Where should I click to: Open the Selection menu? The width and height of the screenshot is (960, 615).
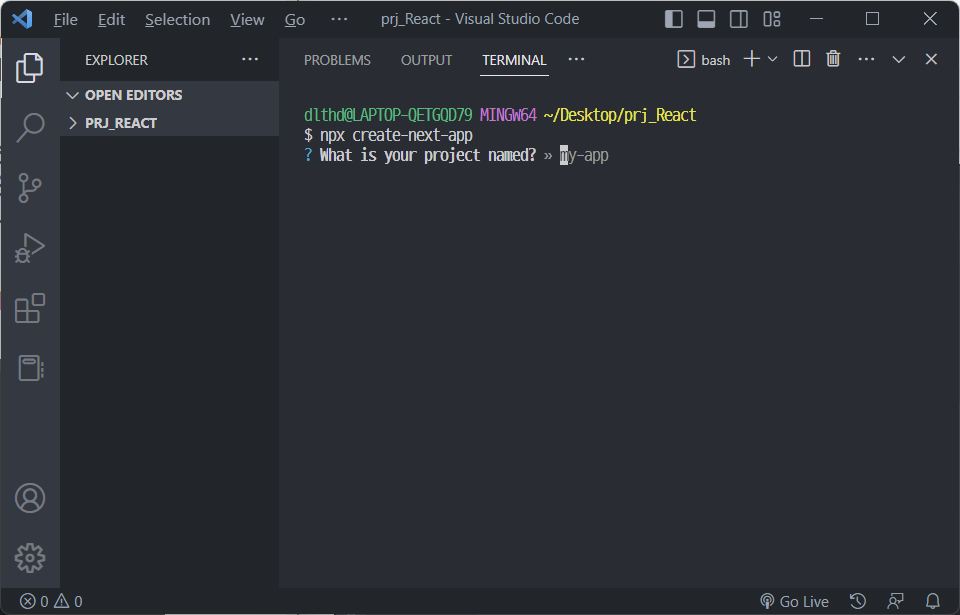coord(178,20)
